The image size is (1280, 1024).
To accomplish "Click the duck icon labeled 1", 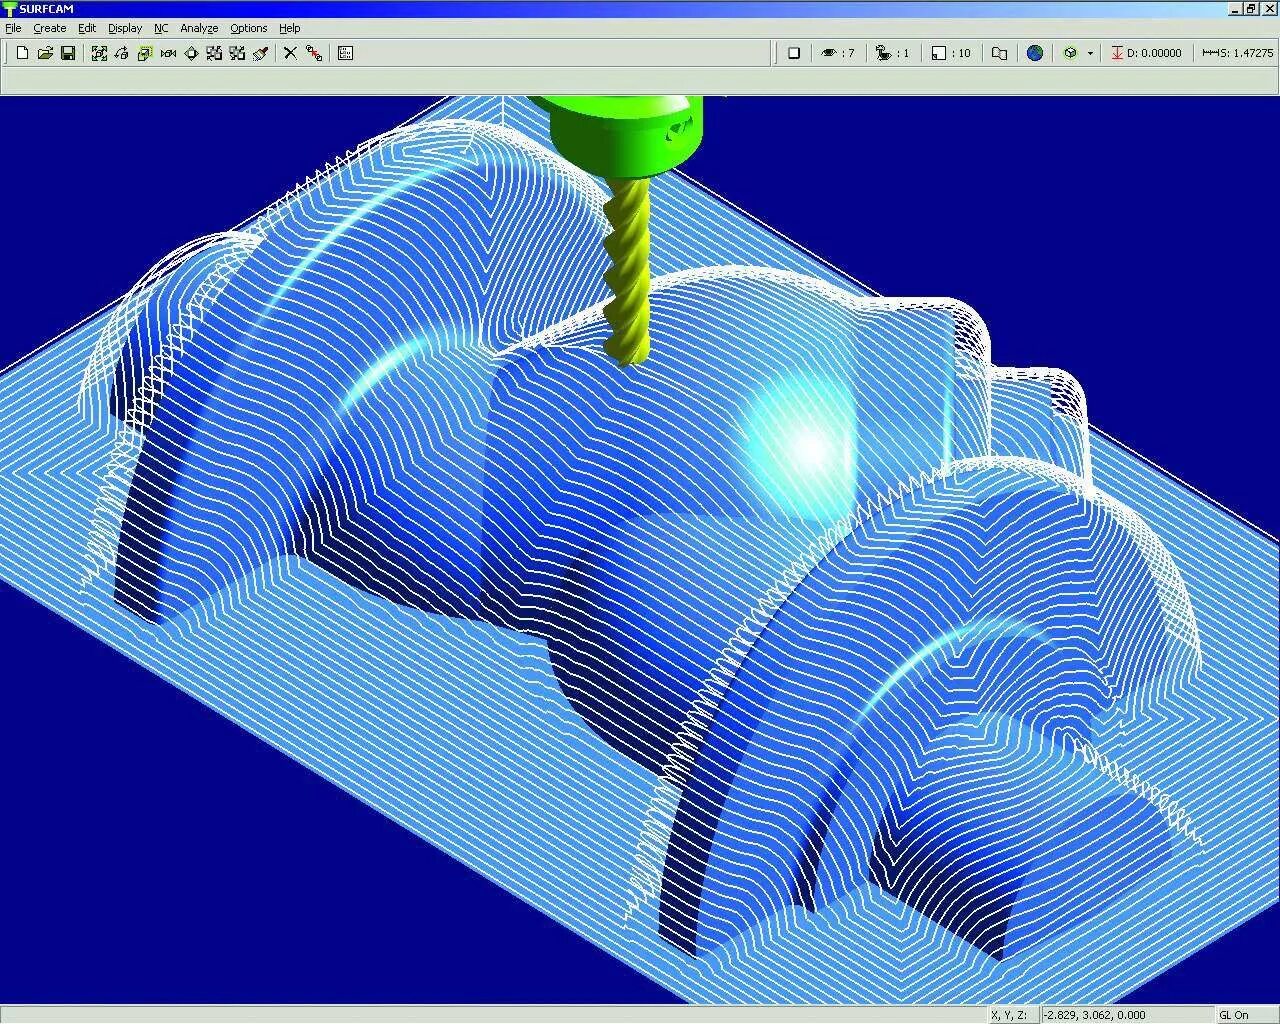I will point(893,53).
